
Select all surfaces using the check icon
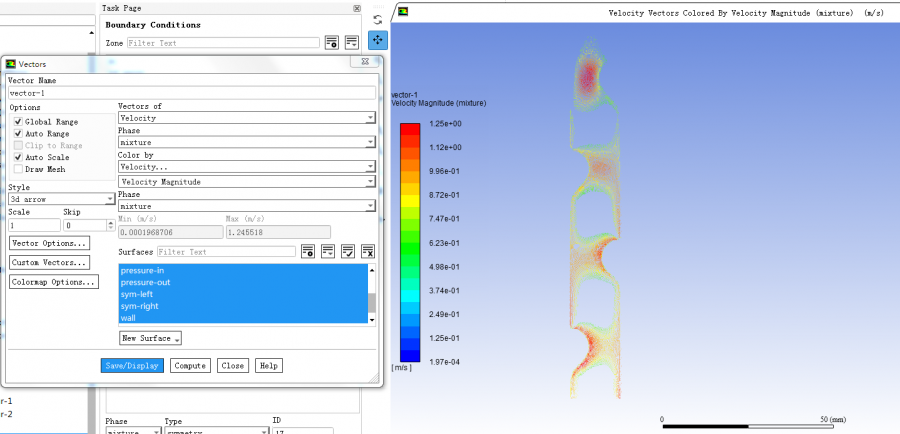click(348, 251)
